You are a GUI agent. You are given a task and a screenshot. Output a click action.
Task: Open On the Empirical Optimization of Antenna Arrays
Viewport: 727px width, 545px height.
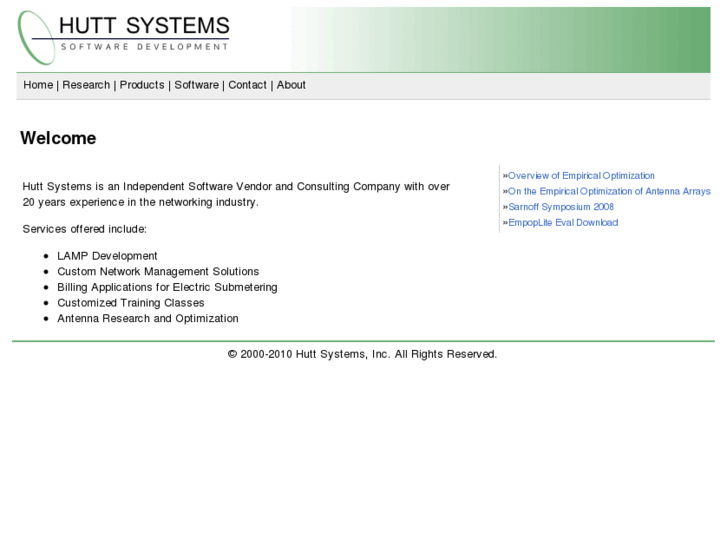609,191
